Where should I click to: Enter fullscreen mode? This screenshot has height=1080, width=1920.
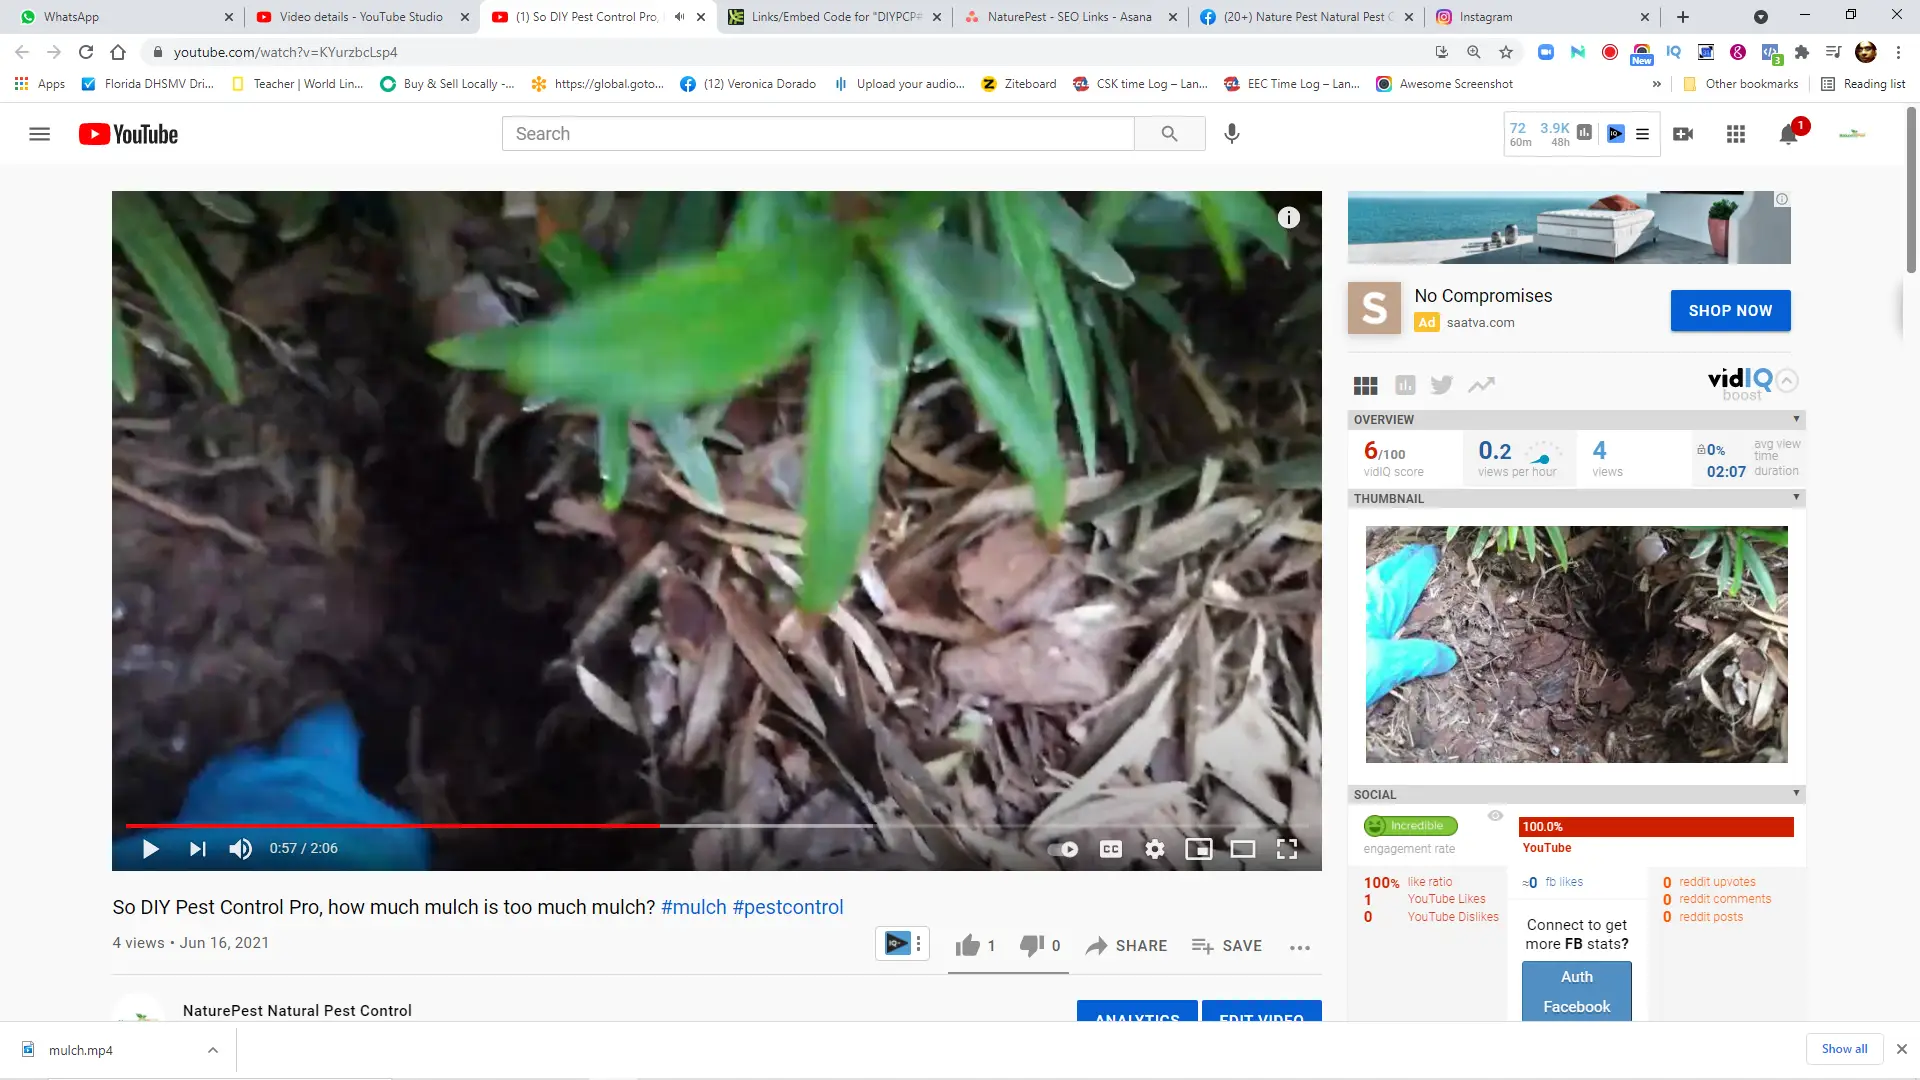[1287, 849]
